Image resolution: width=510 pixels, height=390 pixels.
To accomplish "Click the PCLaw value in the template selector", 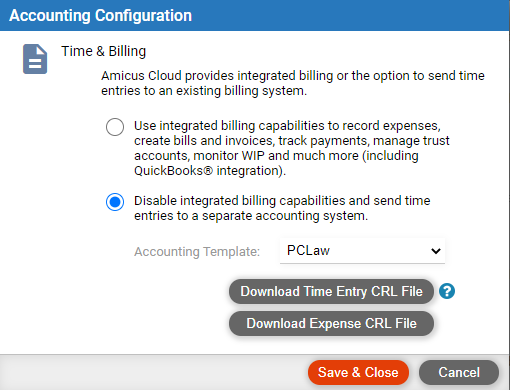I will tap(308, 250).
